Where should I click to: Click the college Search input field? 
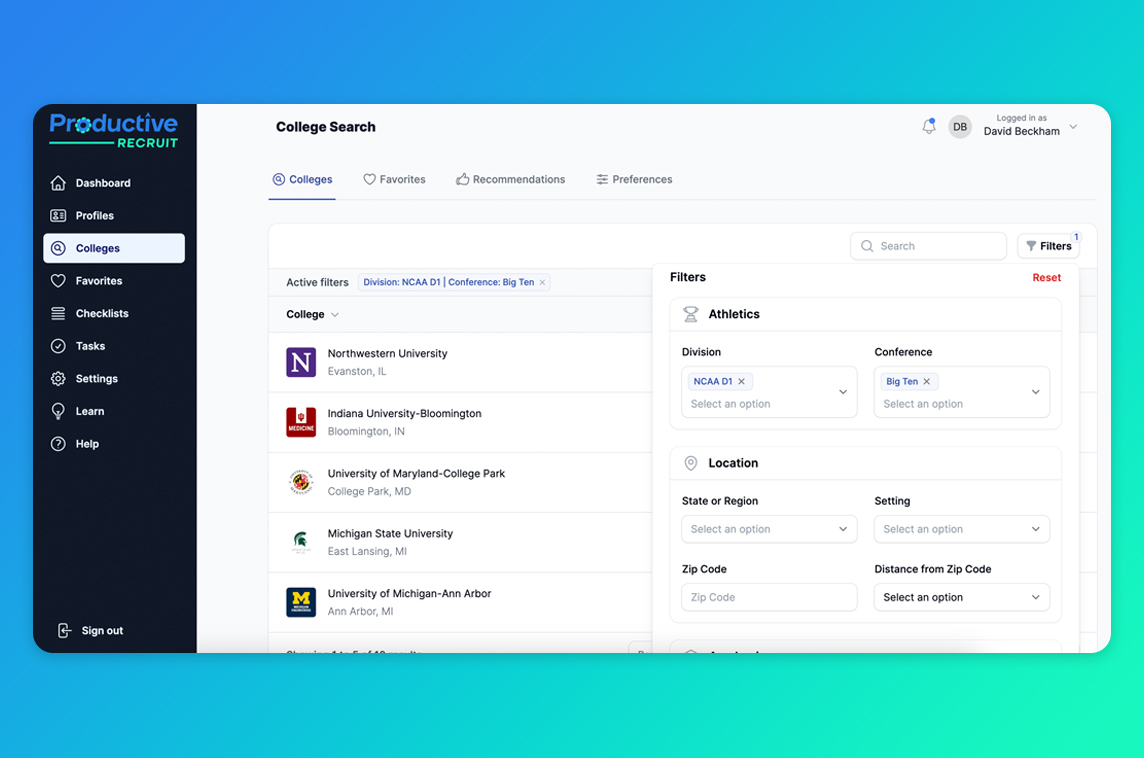pos(928,246)
